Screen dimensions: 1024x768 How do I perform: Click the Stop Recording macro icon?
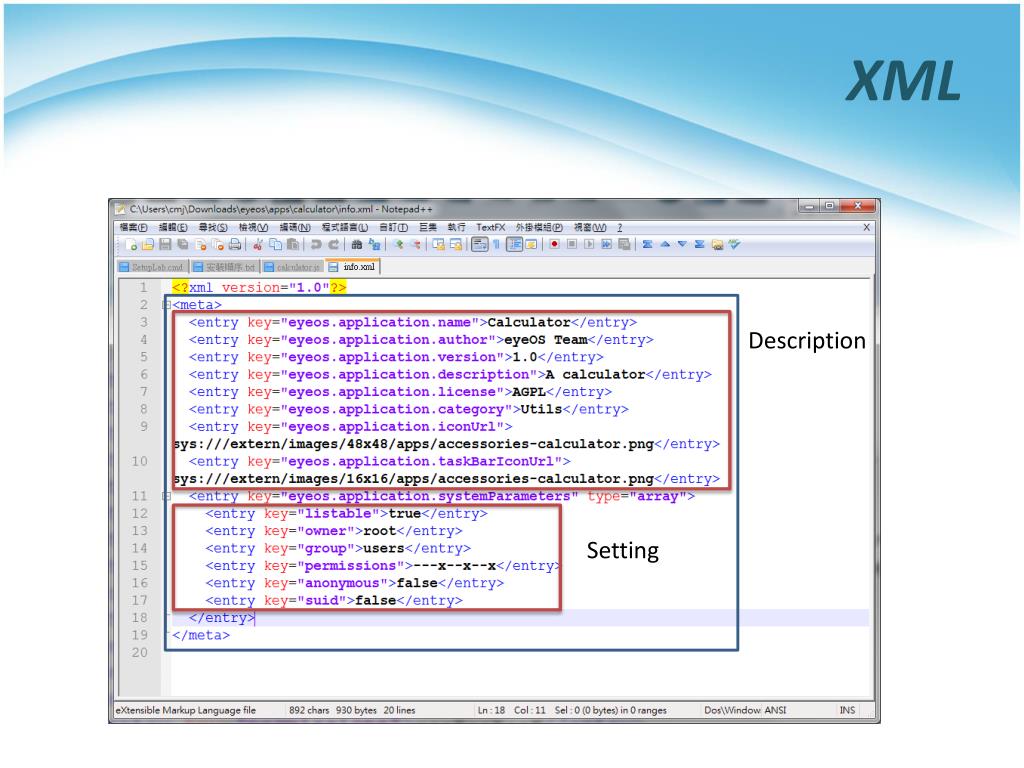[572, 245]
